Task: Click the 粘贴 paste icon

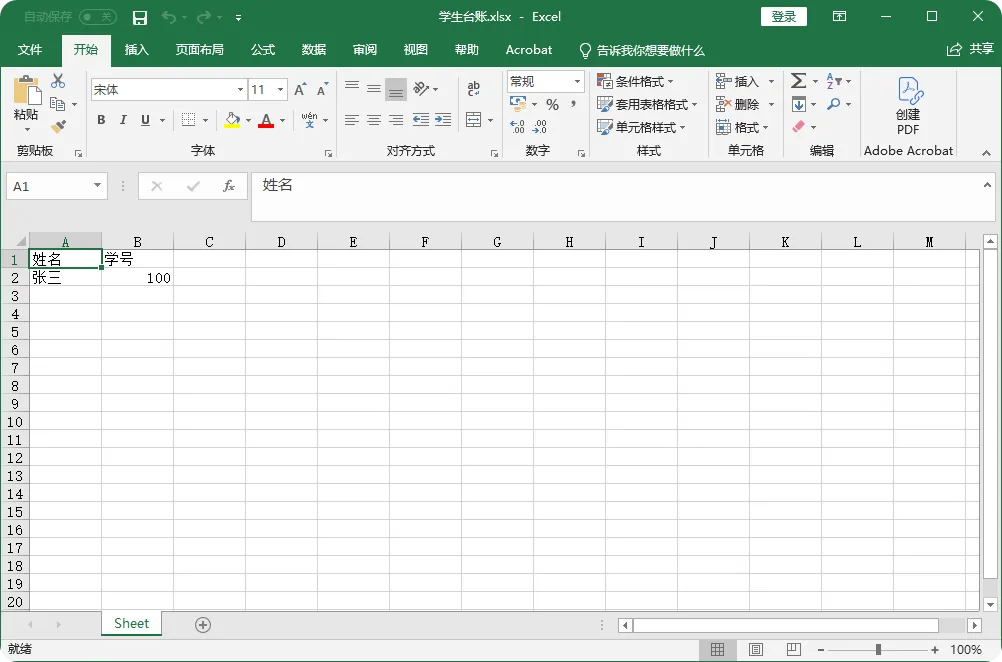Action: point(26,90)
